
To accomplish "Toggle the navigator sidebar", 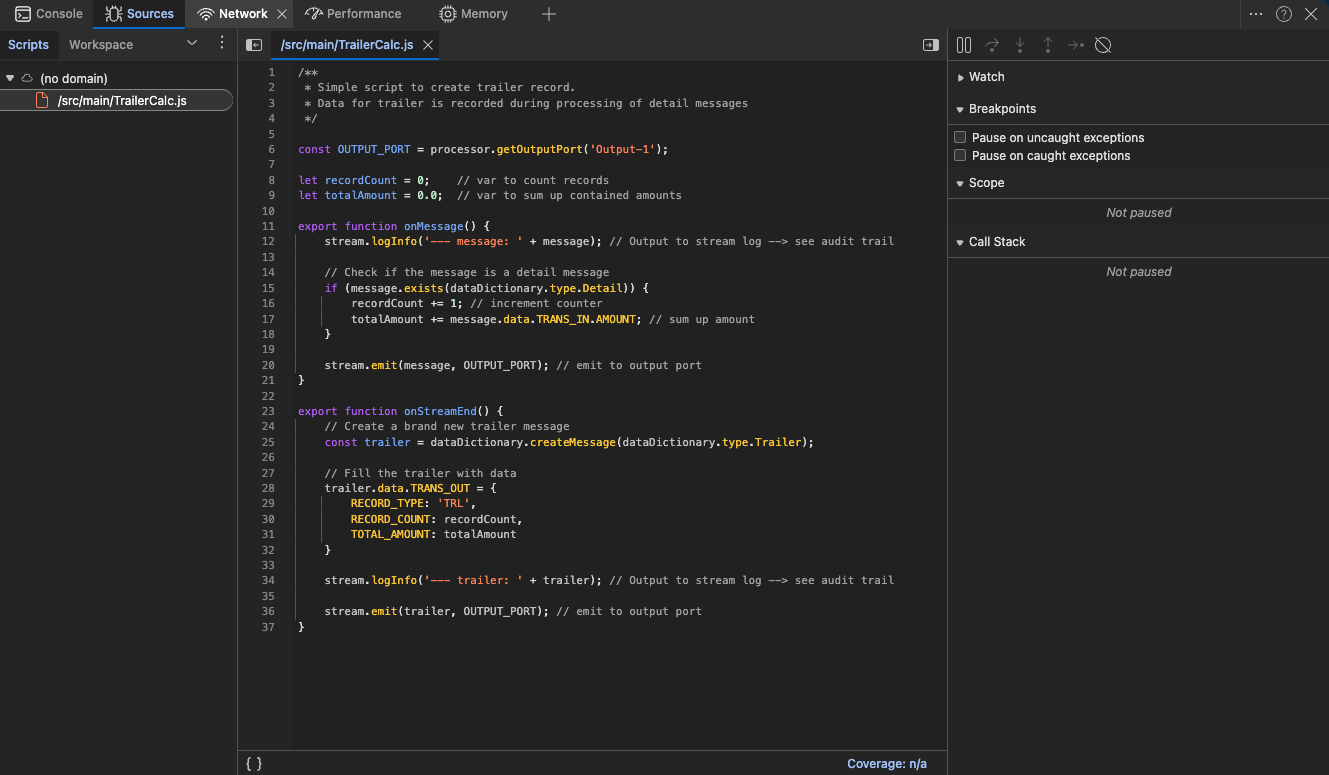I will click(254, 45).
